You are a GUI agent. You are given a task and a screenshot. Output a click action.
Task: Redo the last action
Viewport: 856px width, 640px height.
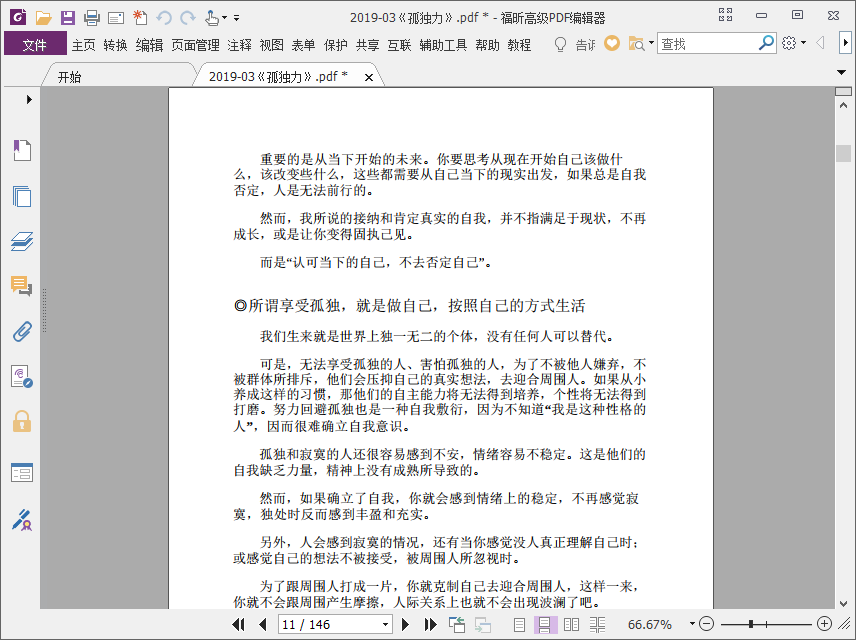coord(188,18)
